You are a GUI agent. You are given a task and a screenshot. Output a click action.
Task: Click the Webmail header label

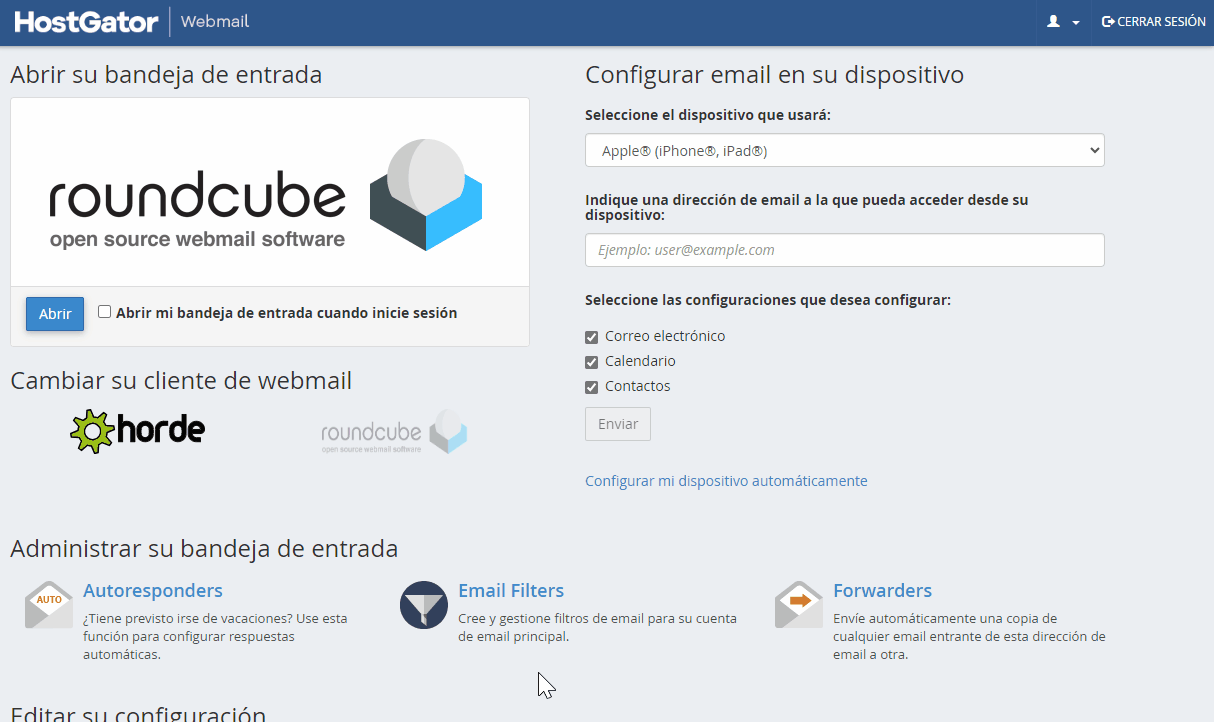(x=215, y=22)
